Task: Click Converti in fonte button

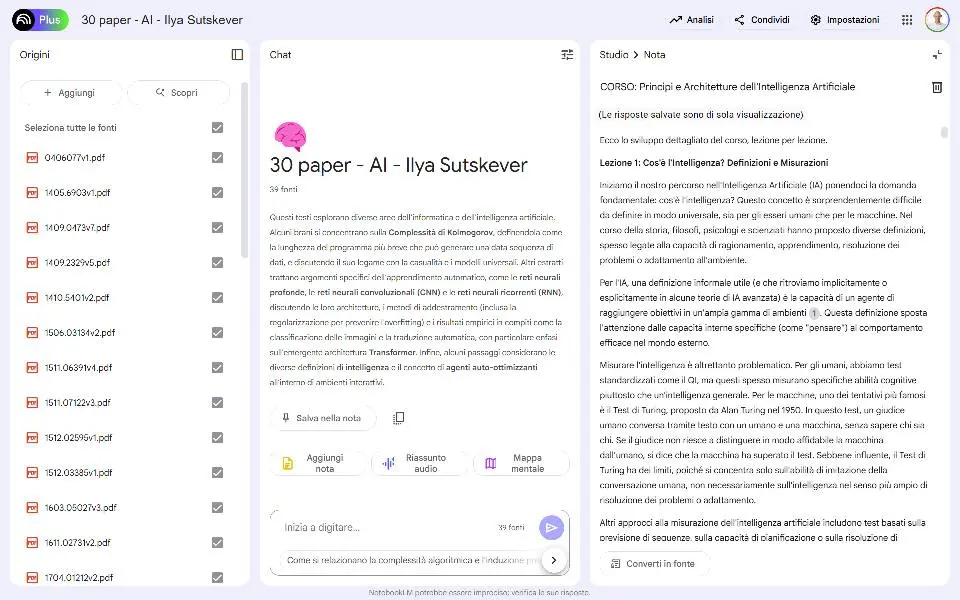Action: [x=653, y=563]
